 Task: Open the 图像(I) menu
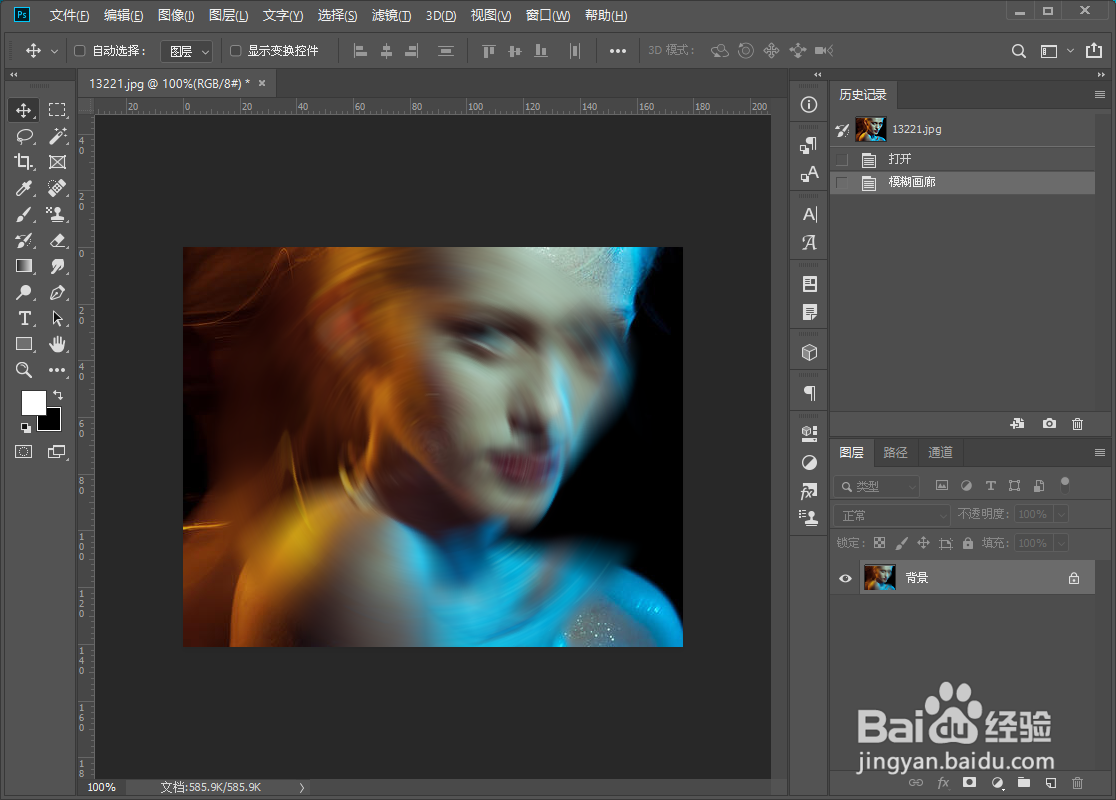[x=176, y=16]
